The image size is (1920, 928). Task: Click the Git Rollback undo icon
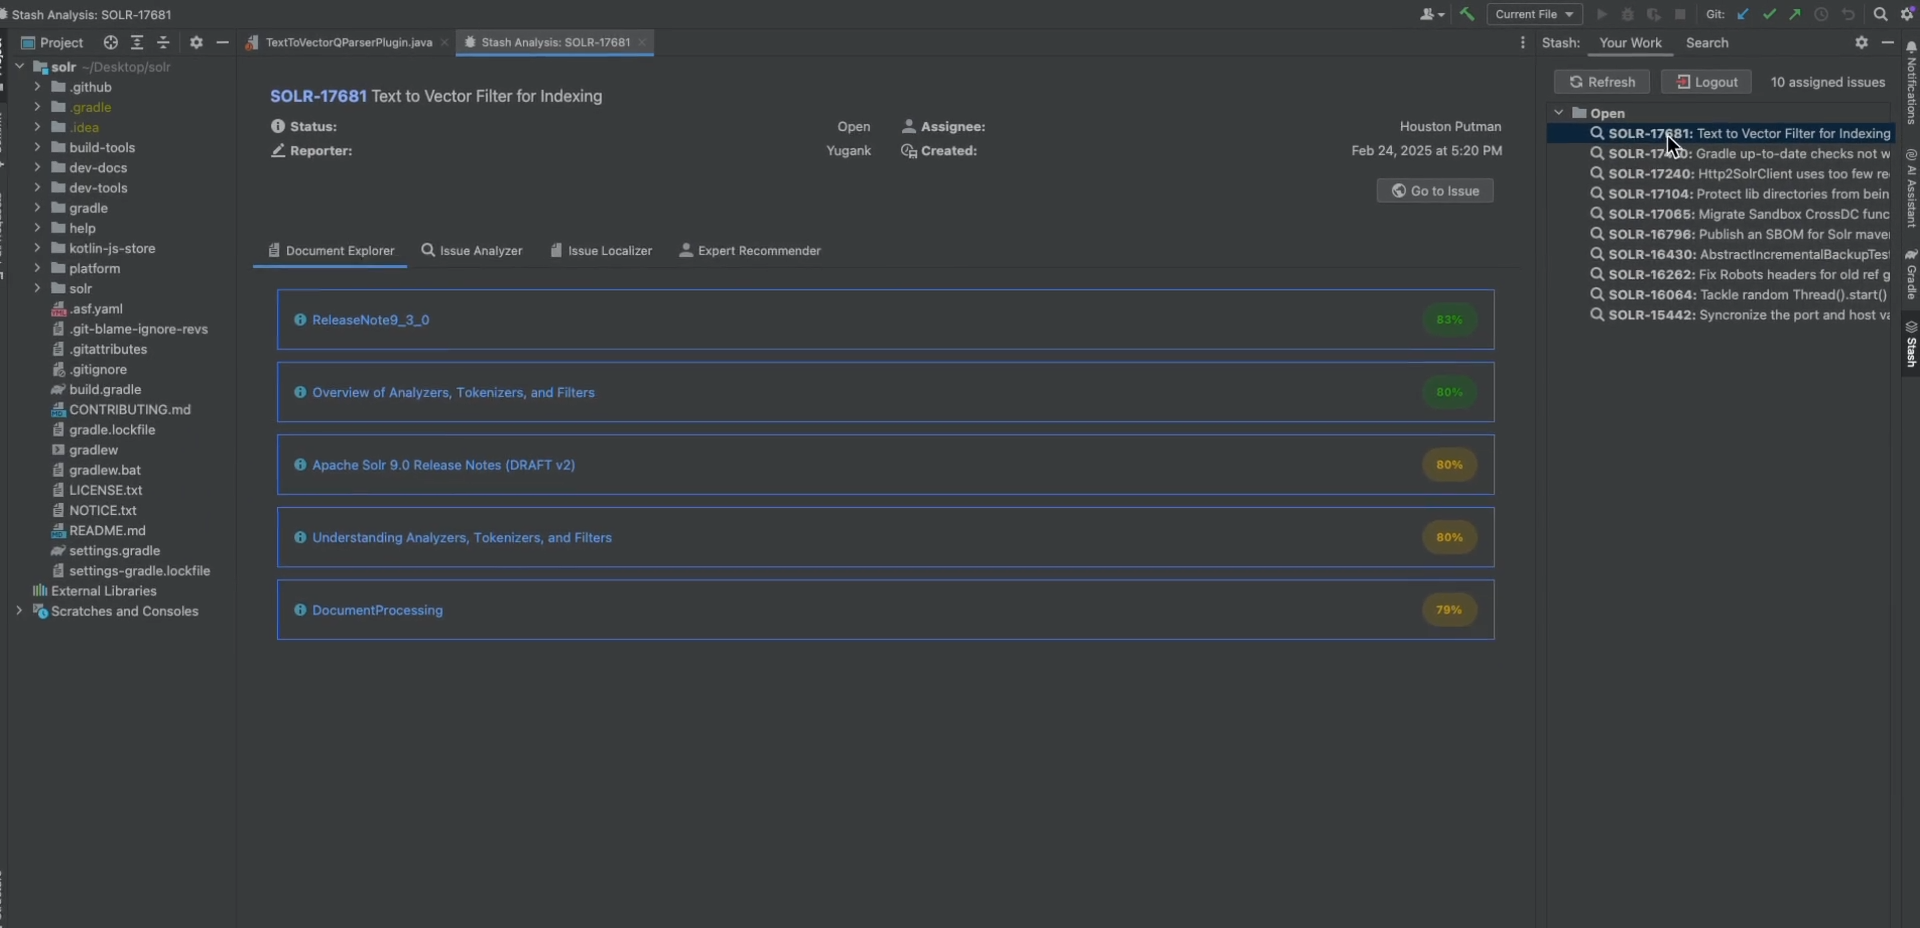(x=1848, y=14)
